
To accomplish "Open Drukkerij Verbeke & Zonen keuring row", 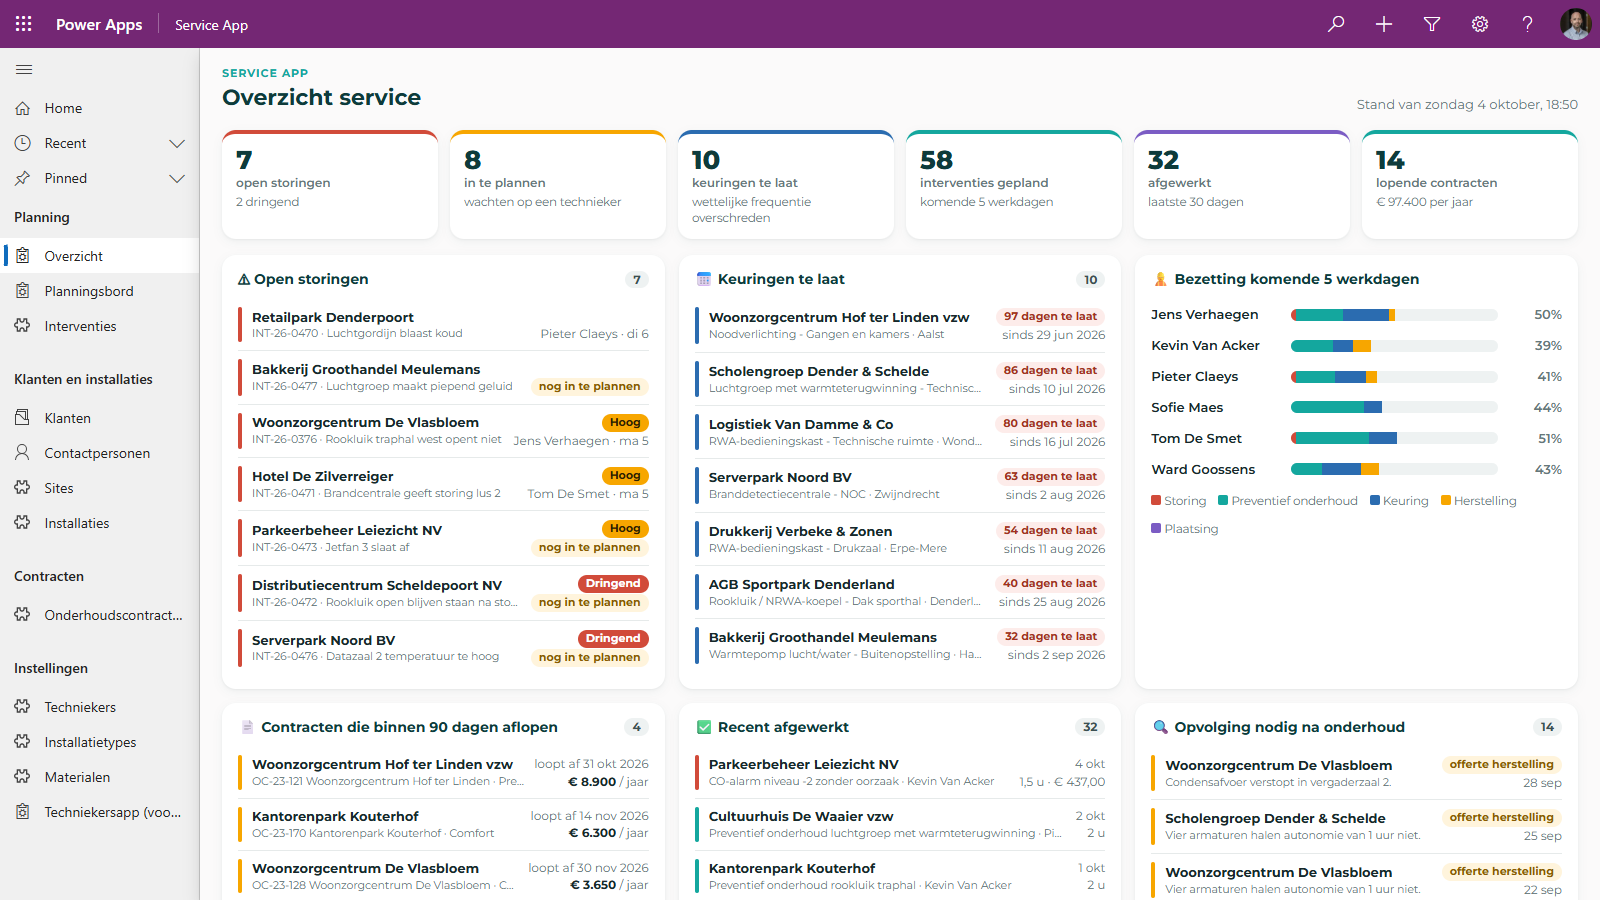I will pyautogui.click(x=900, y=539).
